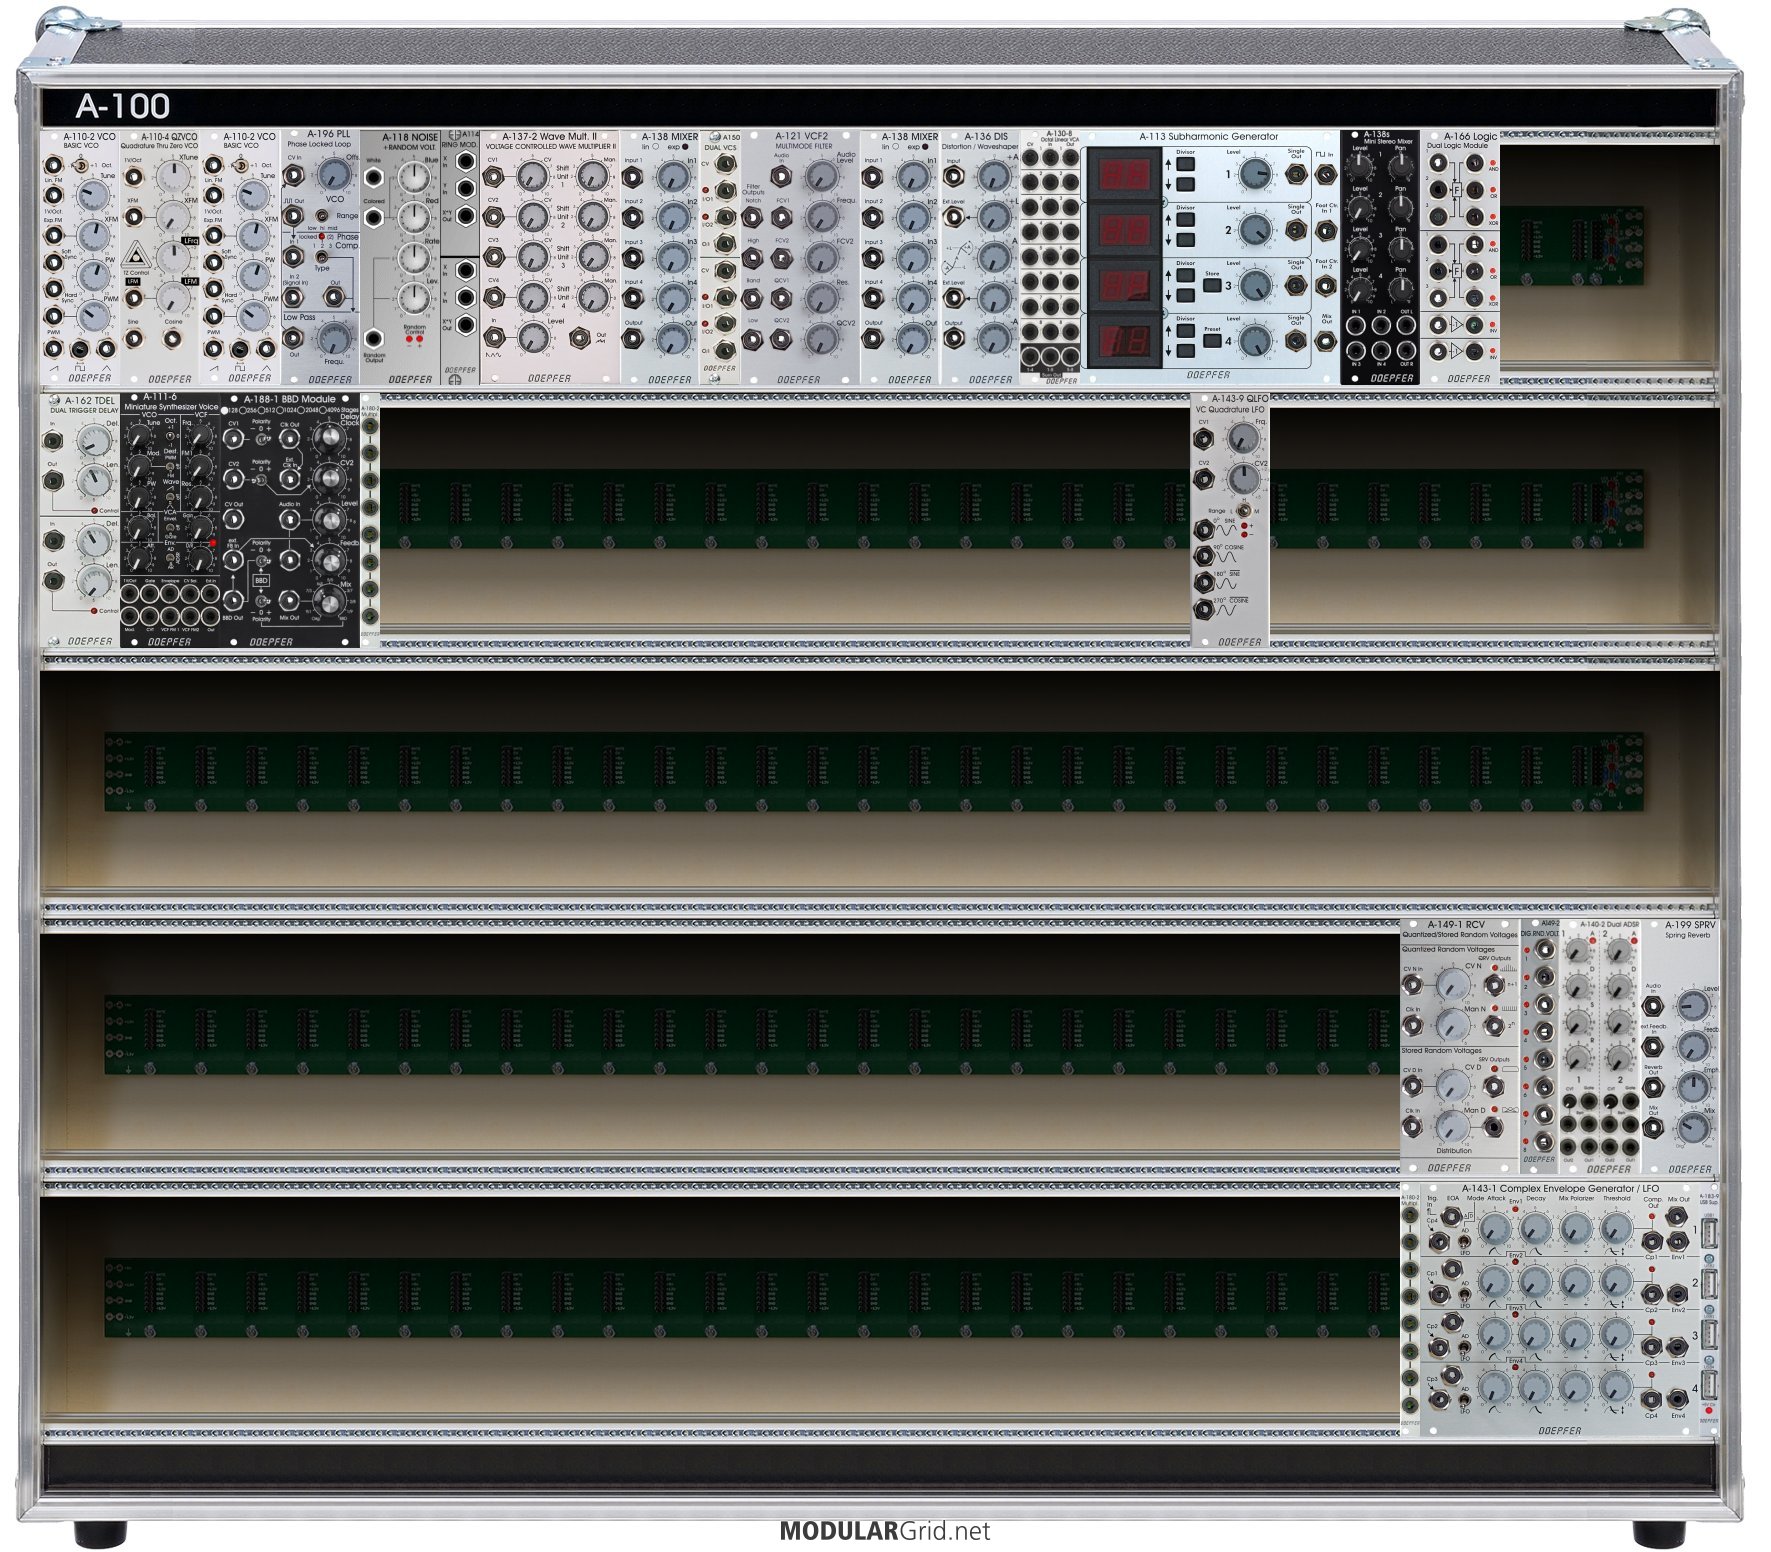This screenshot has width=1771, height=1552.
Task: Click the 0° sine output jack on A-143-9 QLFO
Action: tap(1205, 527)
